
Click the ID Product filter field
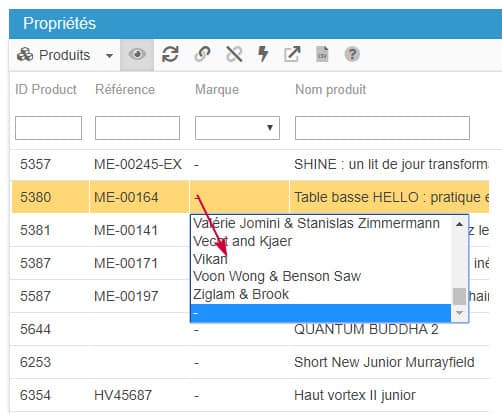(48, 128)
